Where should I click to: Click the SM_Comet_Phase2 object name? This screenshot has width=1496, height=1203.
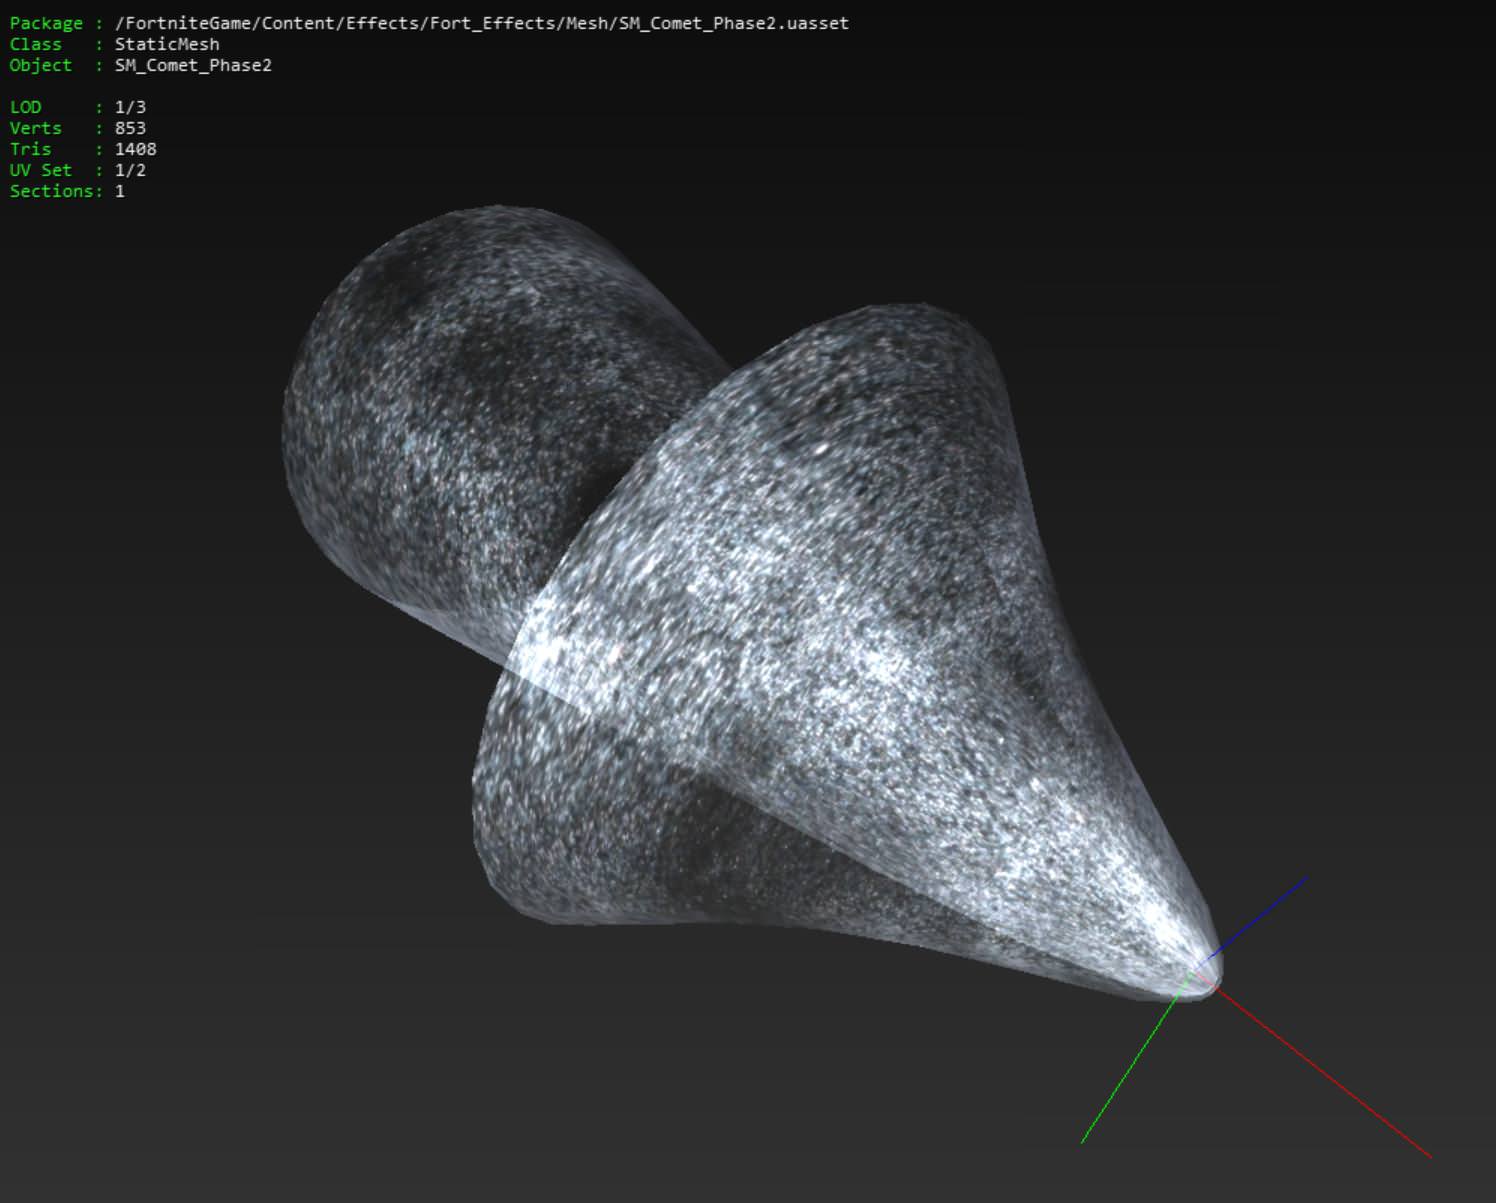(x=193, y=65)
